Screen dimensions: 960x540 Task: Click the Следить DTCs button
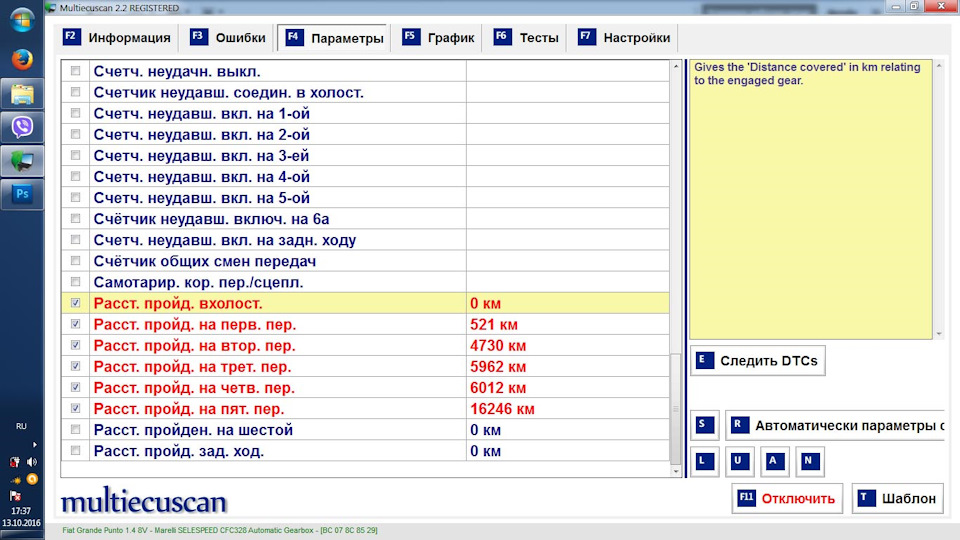coord(758,361)
